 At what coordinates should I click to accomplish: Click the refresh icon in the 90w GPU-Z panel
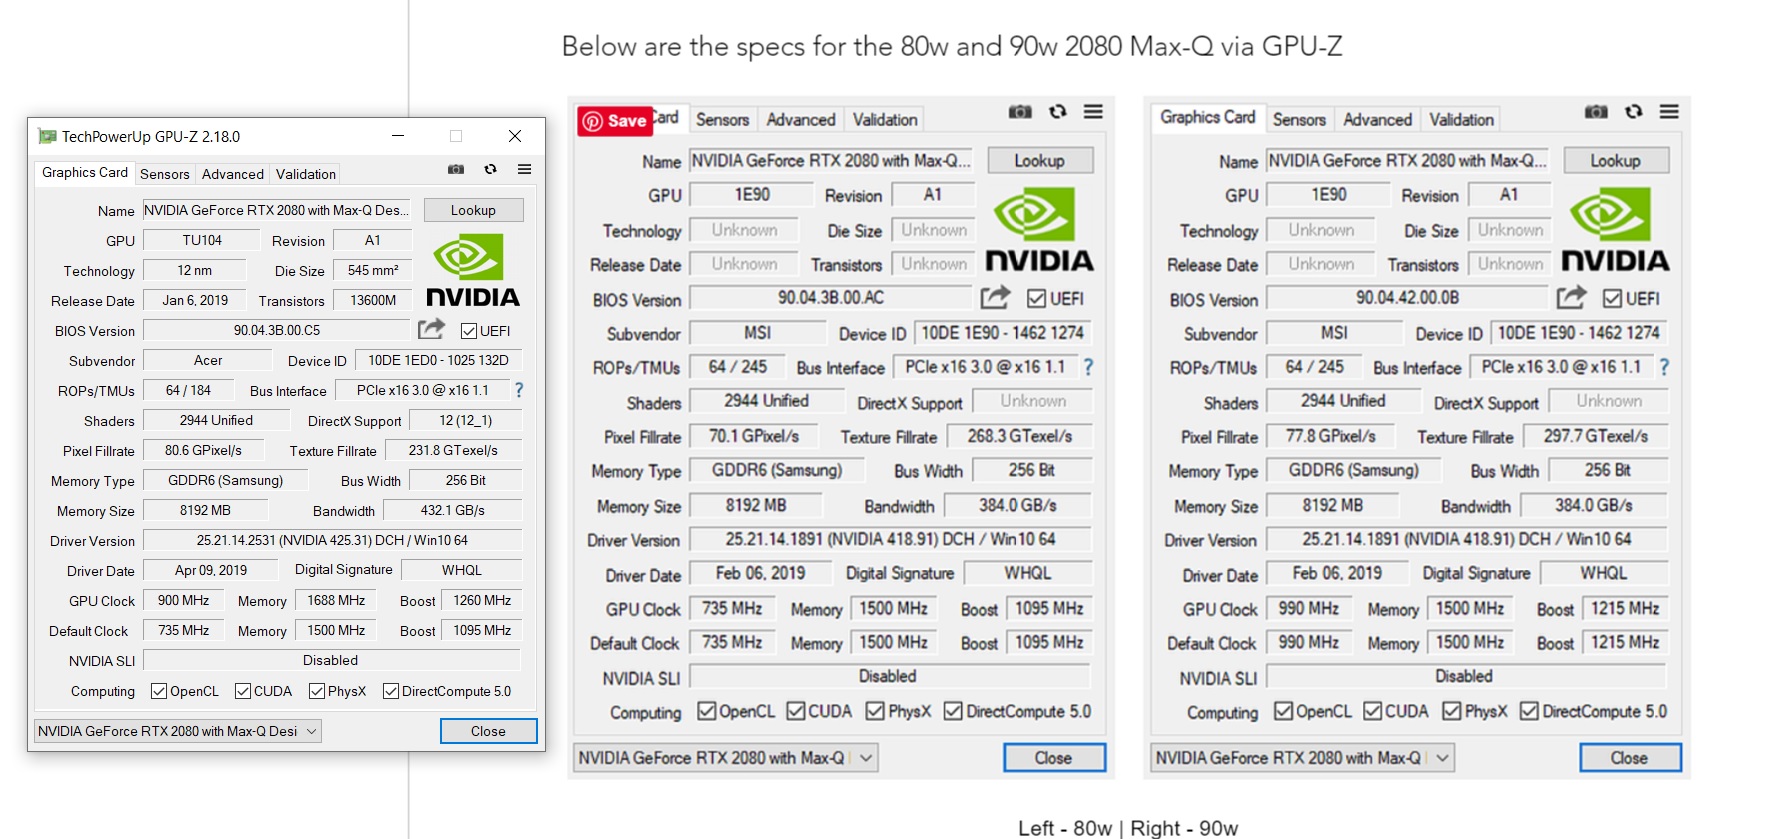click(x=1634, y=112)
